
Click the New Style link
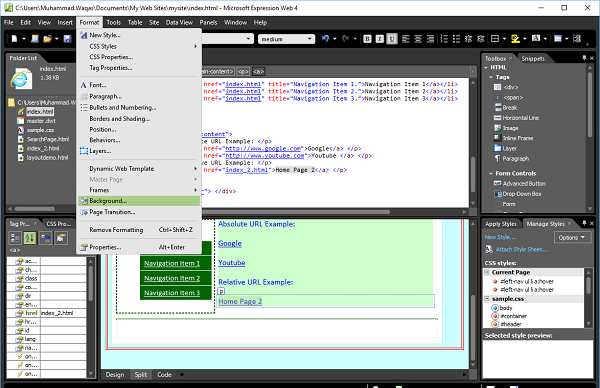[x=500, y=237]
